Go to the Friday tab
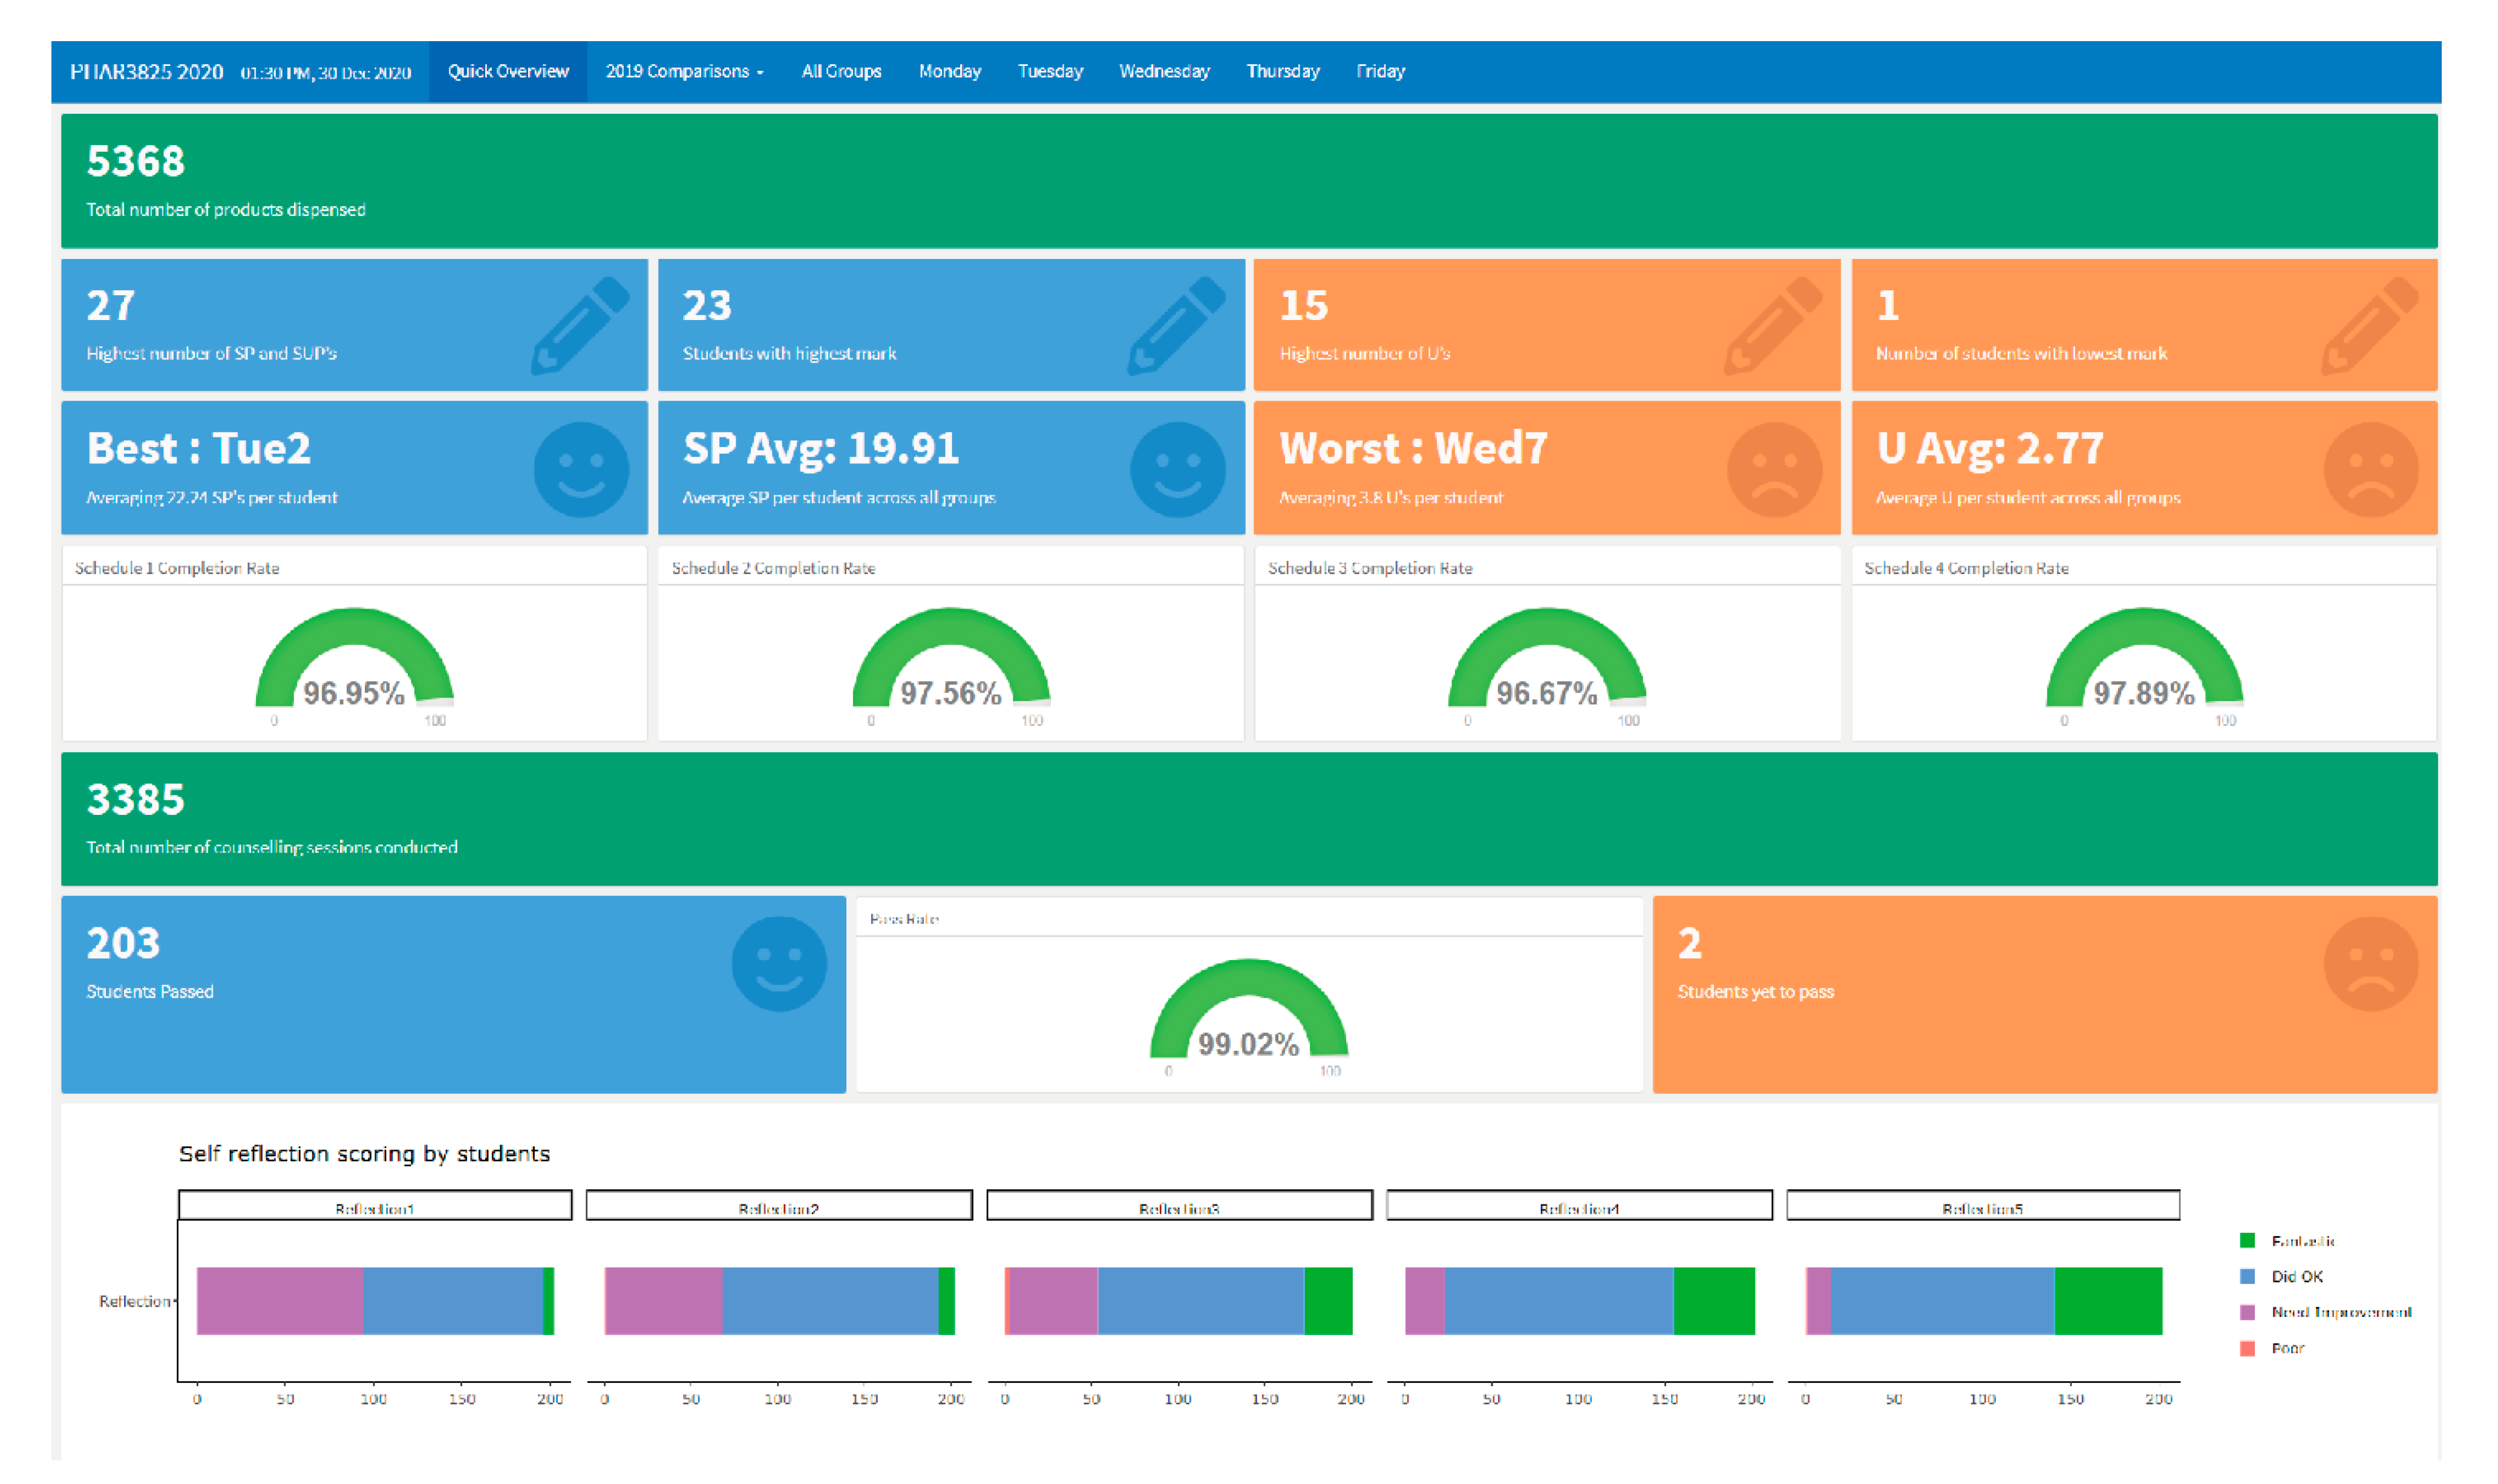 click(x=1380, y=71)
